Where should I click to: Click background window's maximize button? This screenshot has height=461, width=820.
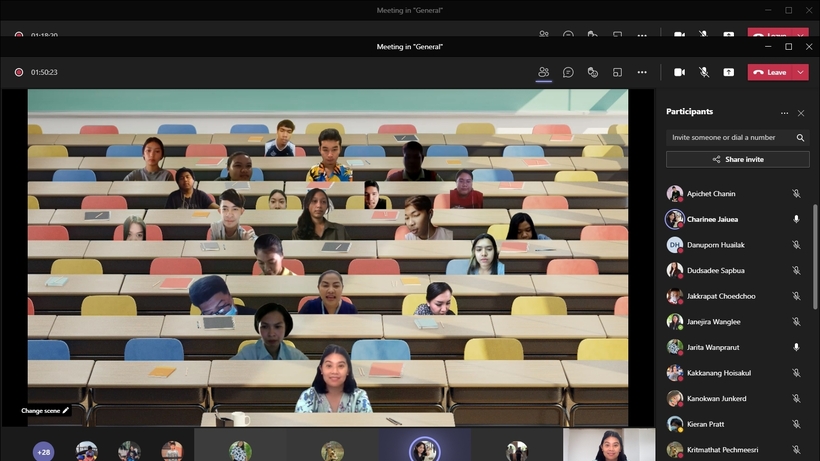pos(789,10)
